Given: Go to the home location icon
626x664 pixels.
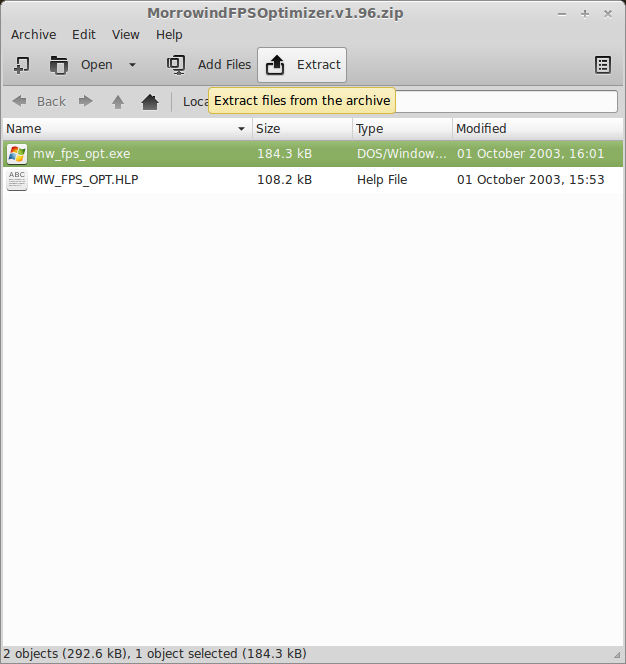Looking at the screenshot, I should (x=150, y=102).
